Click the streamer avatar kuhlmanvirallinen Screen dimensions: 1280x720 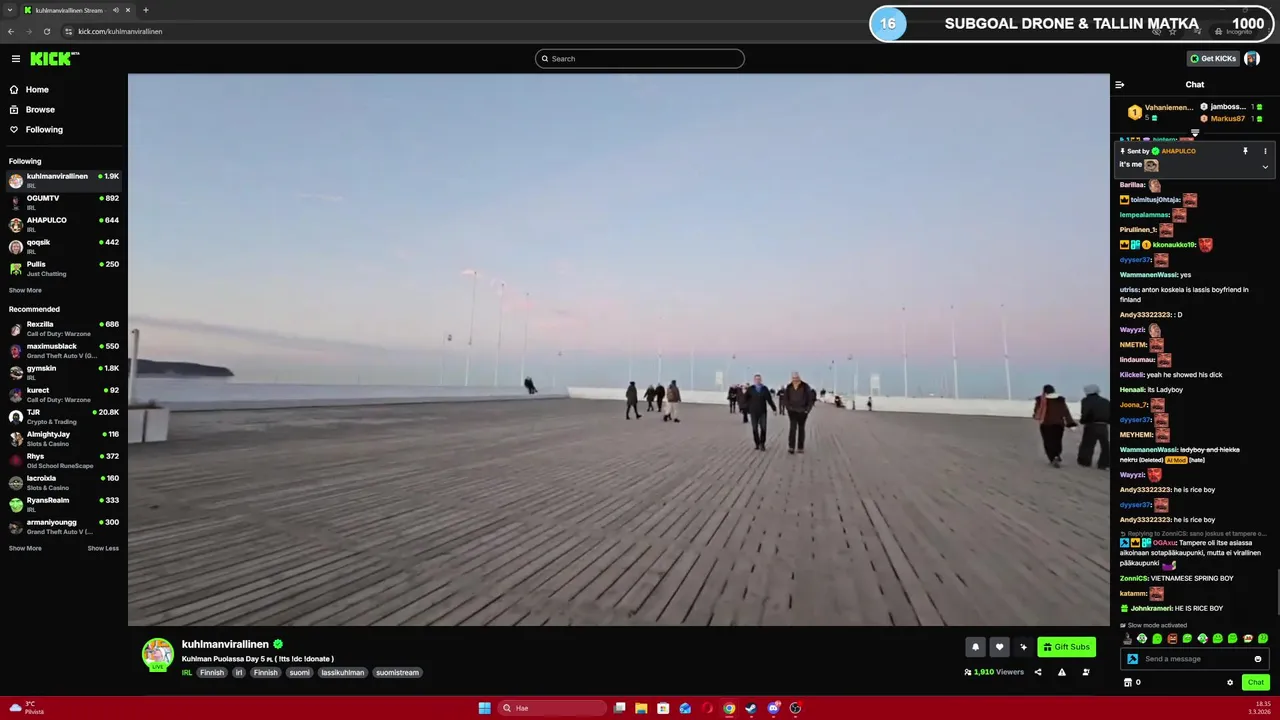tap(157, 653)
